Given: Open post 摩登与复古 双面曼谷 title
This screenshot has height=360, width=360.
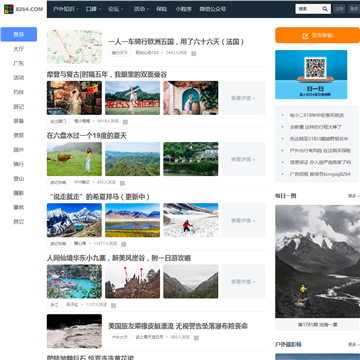Looking at the screenshot, I should pyautogui.click(x=107, y=74).
